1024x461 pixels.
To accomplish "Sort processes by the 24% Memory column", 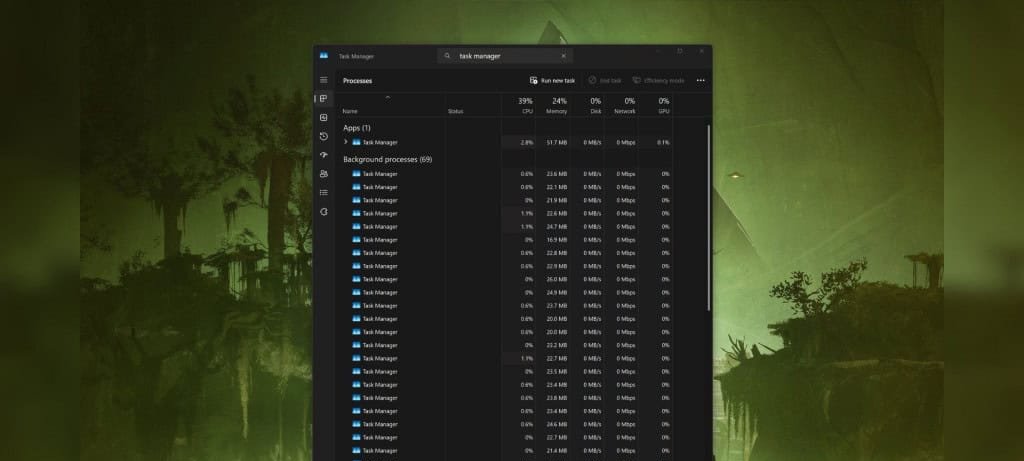I will (552, 105).
